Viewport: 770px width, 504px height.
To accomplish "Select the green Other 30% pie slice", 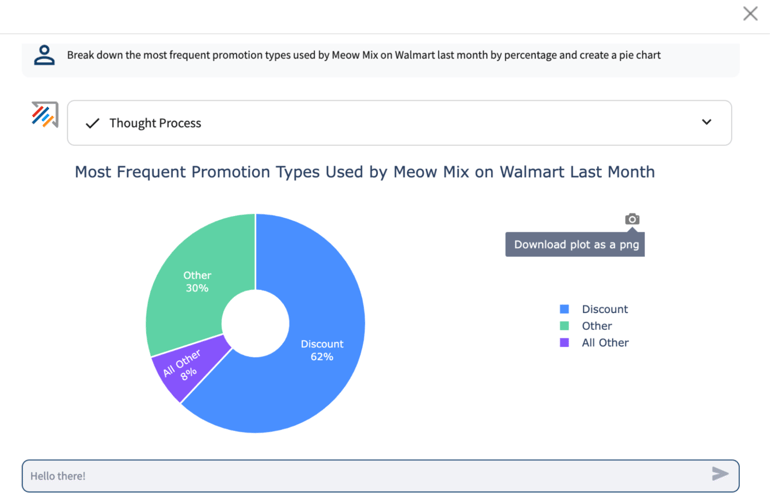I will (196, 281).
